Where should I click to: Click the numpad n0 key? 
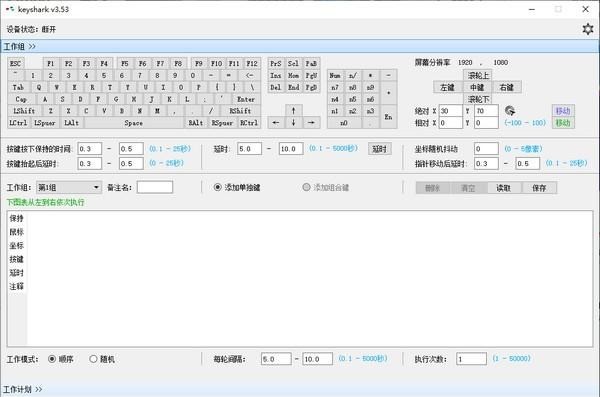[x=344, y=123]
